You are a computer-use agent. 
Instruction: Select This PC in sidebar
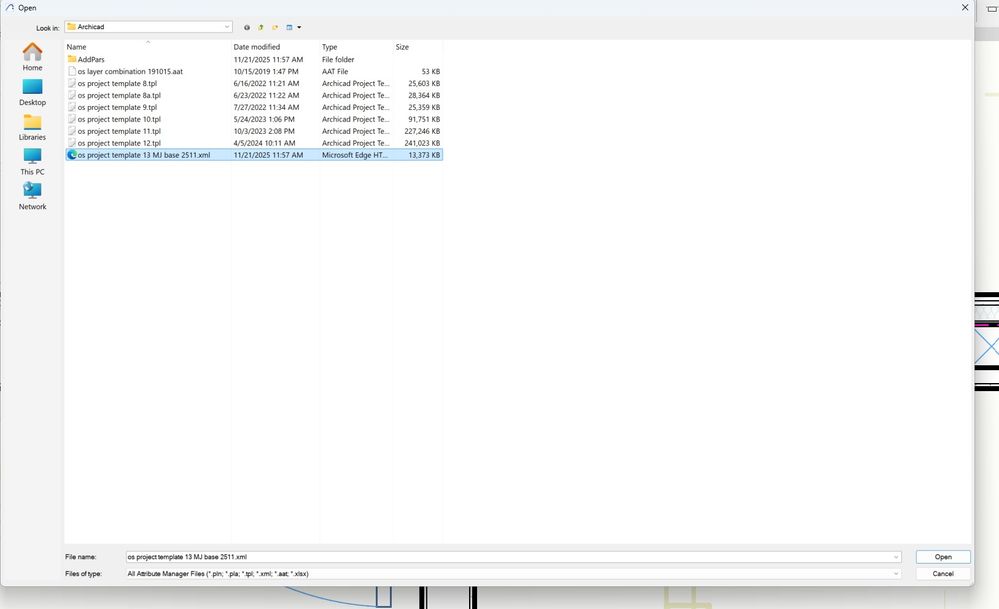[32, 162]
